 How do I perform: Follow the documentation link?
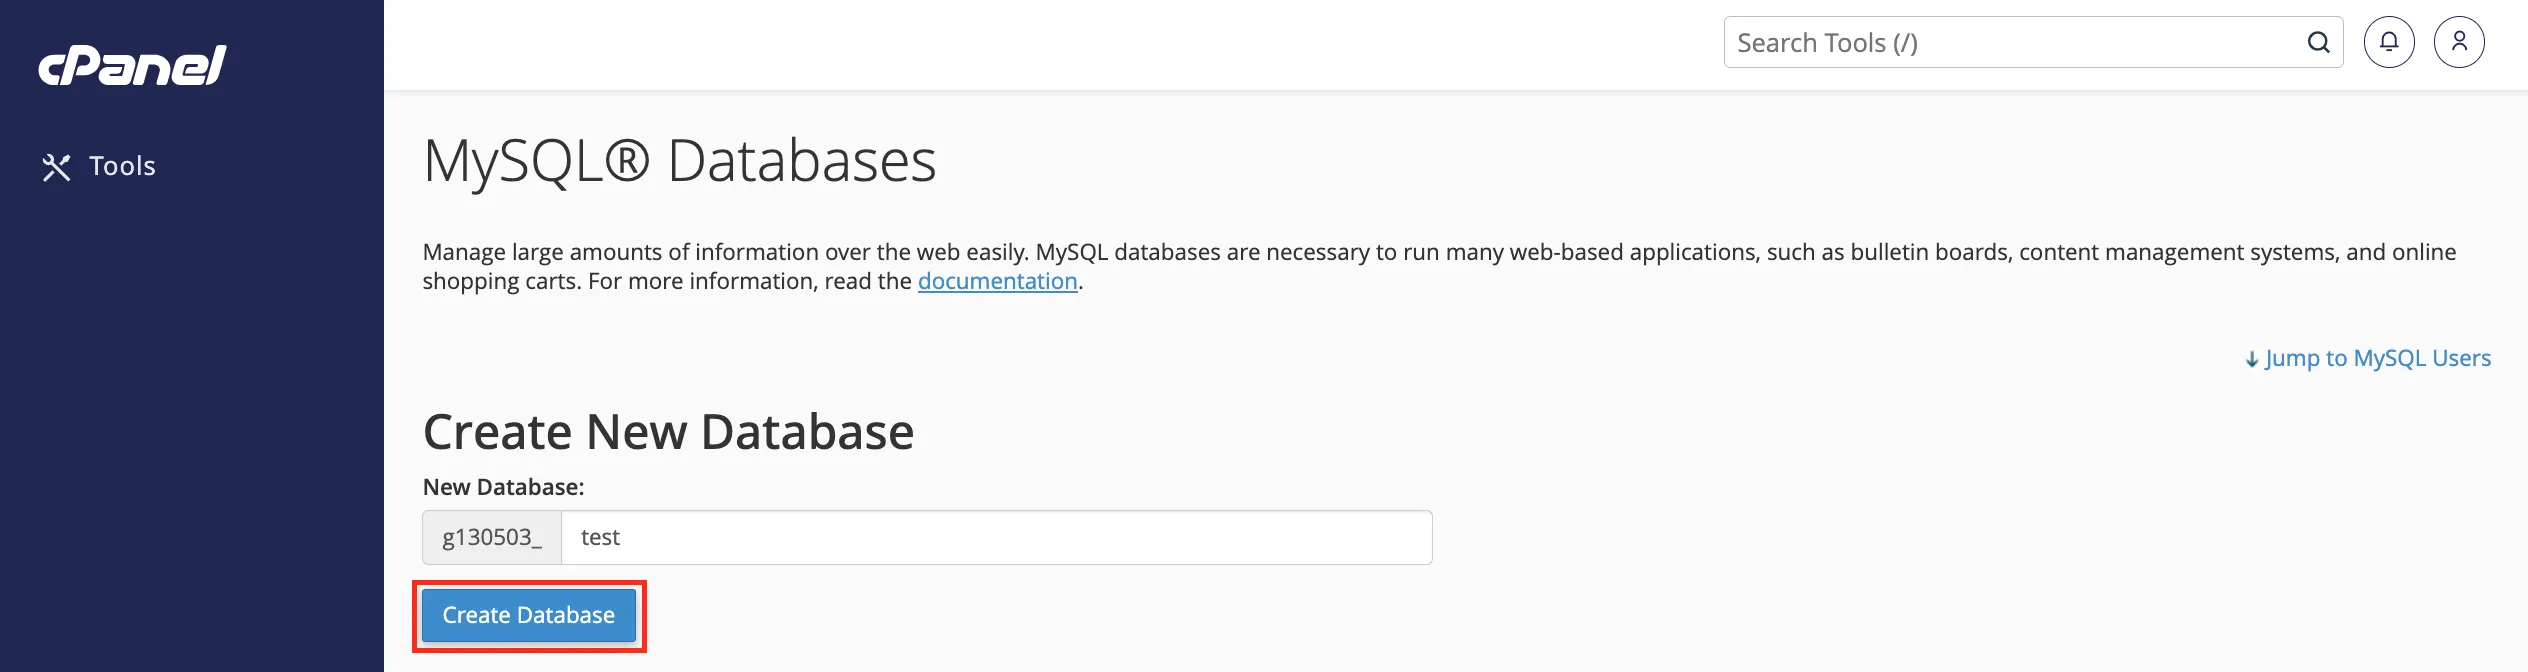tap(997, 281)
